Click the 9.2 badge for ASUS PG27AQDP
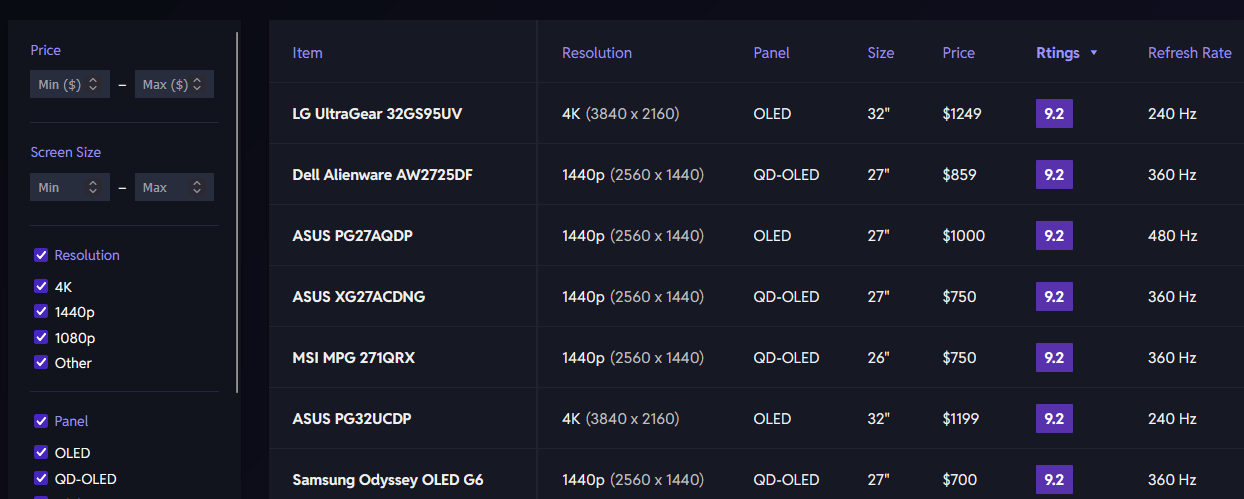1244x499 pixels. tap(1054, 236)
